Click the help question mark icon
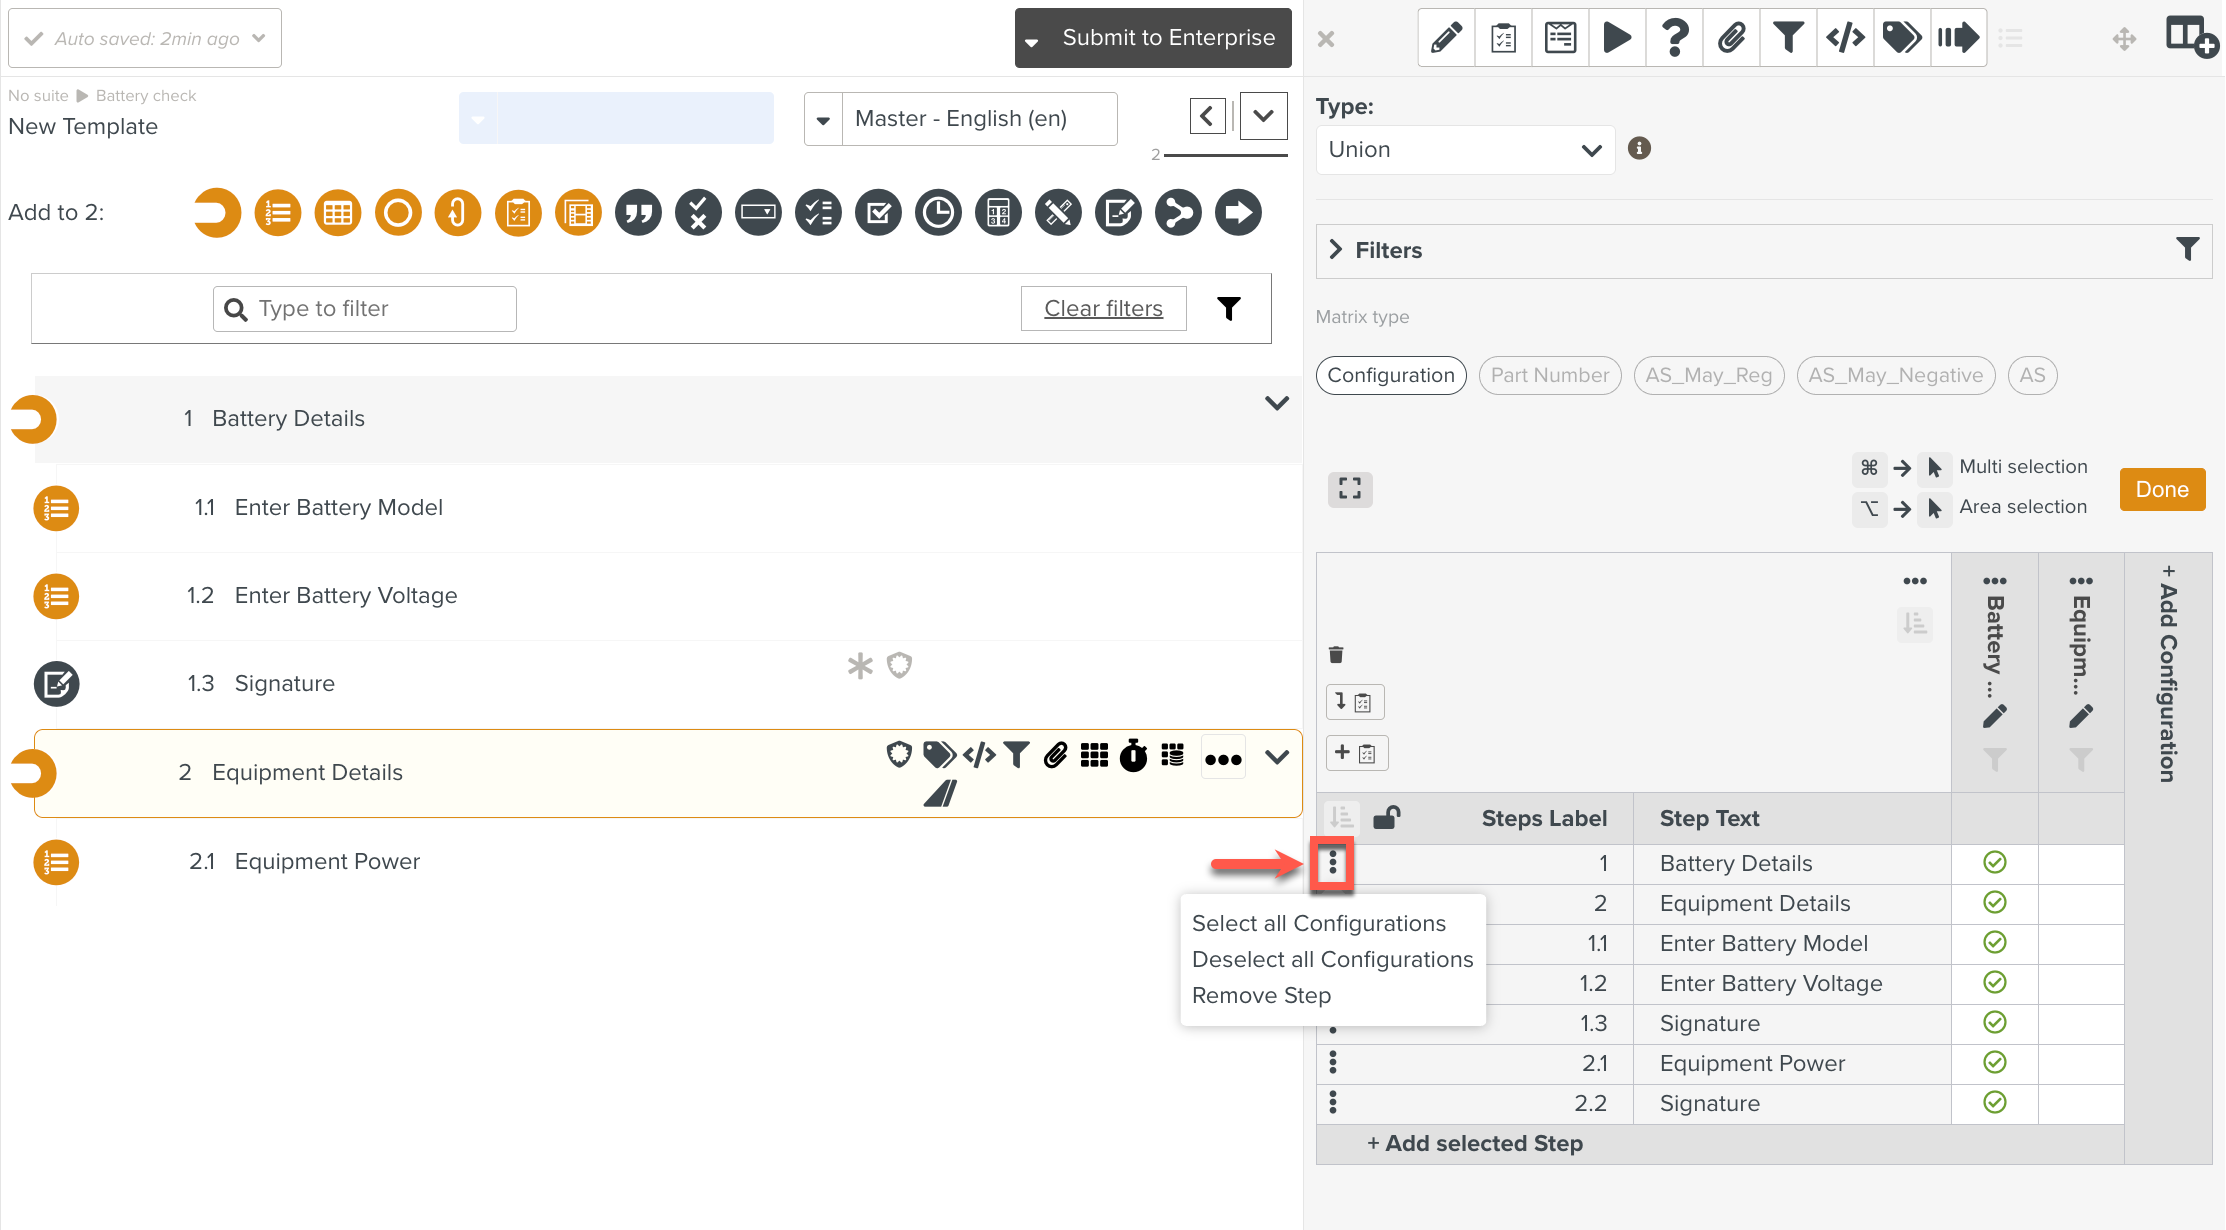 click(x=1675, y=38)
